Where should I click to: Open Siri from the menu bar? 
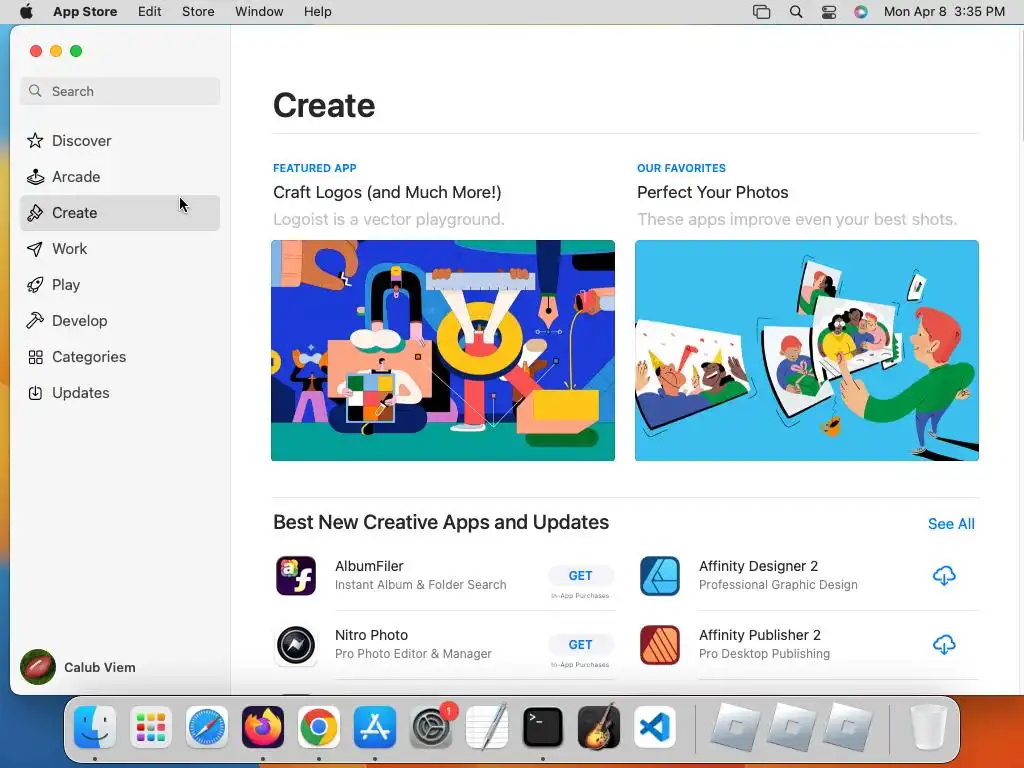[861, 12]
